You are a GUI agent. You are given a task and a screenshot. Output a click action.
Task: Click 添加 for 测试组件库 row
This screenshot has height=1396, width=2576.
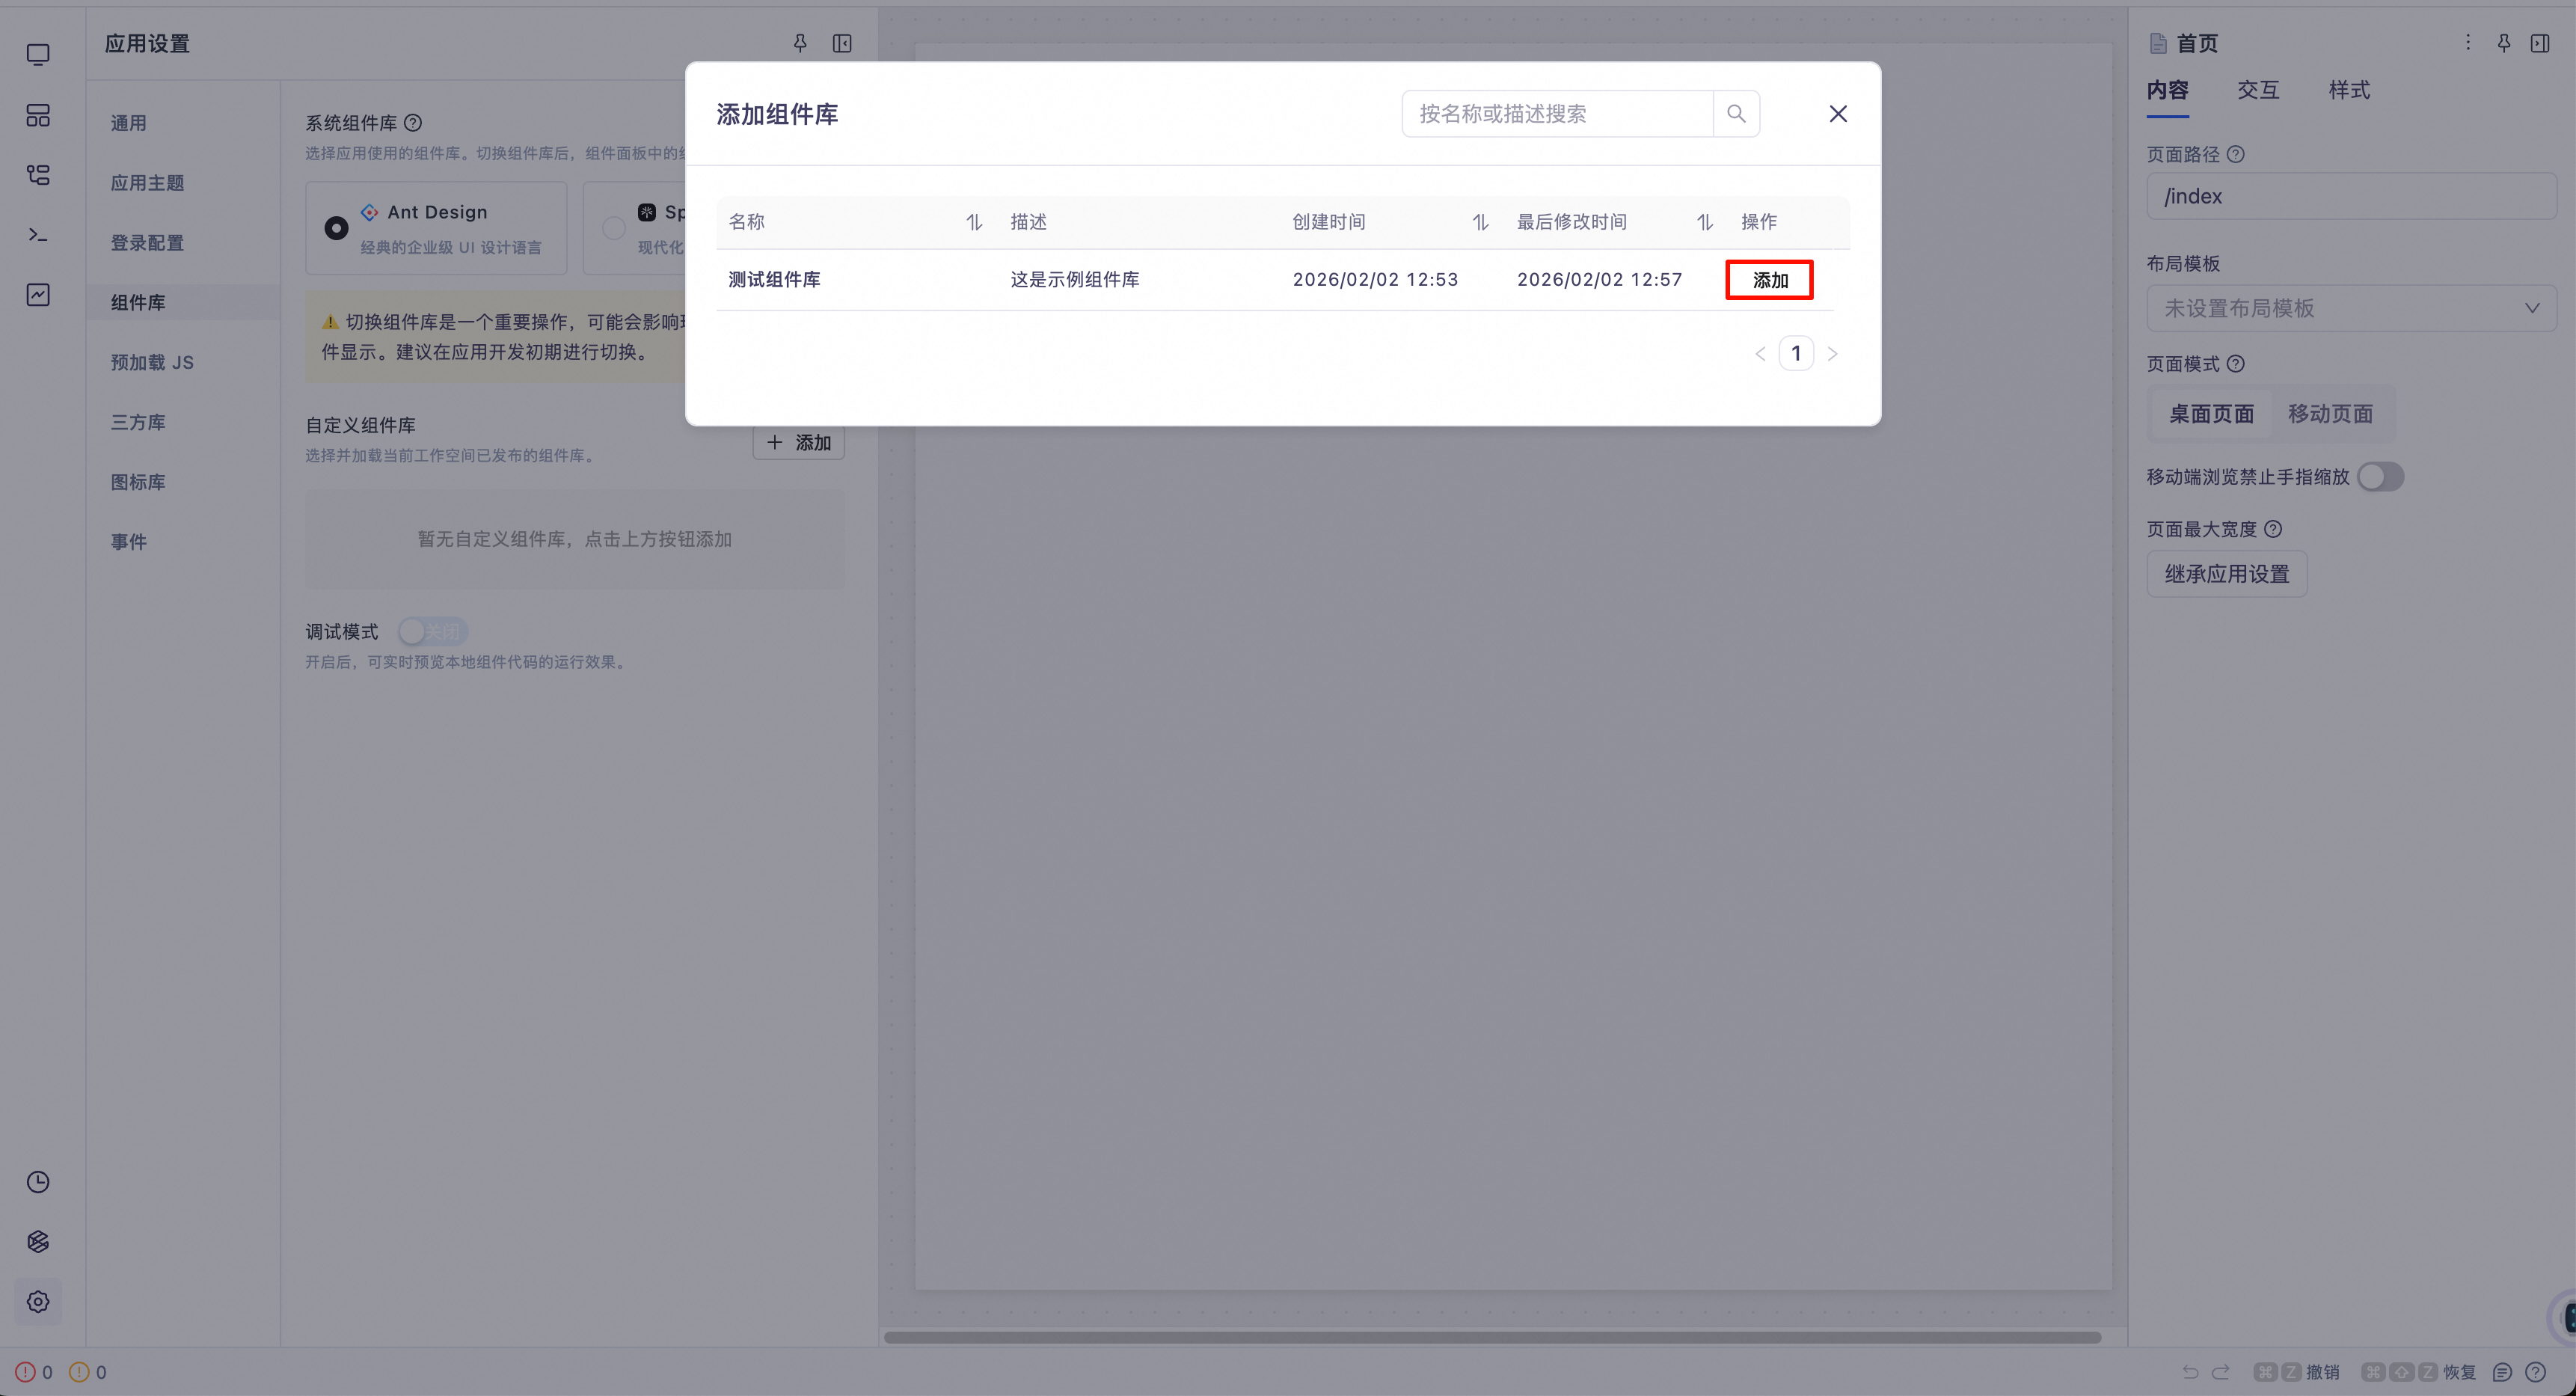point(1769,280)
